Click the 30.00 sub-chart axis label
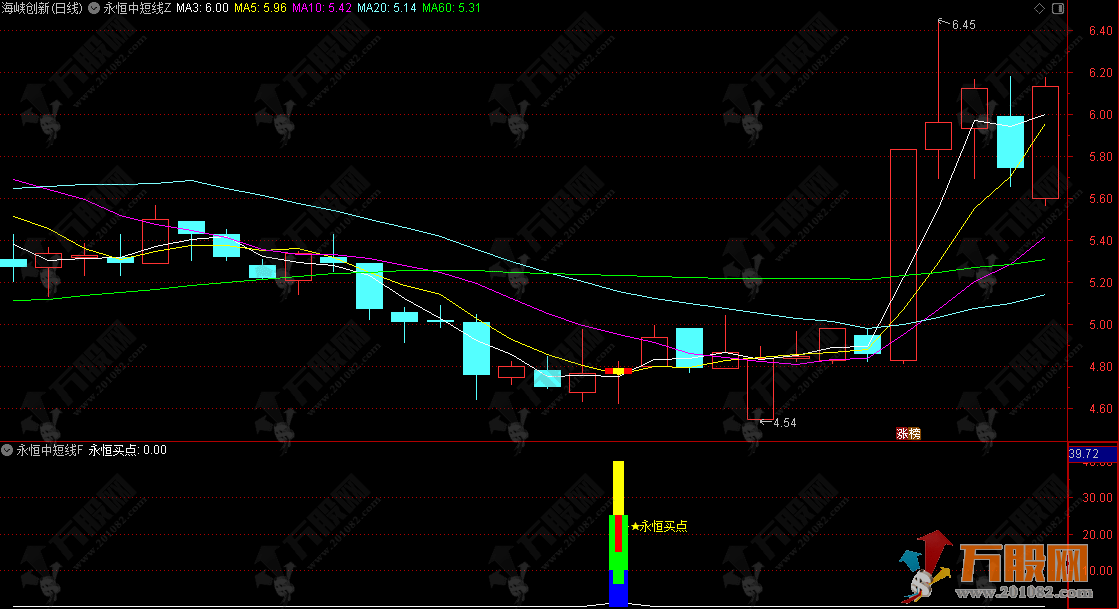 [1098, 498]
